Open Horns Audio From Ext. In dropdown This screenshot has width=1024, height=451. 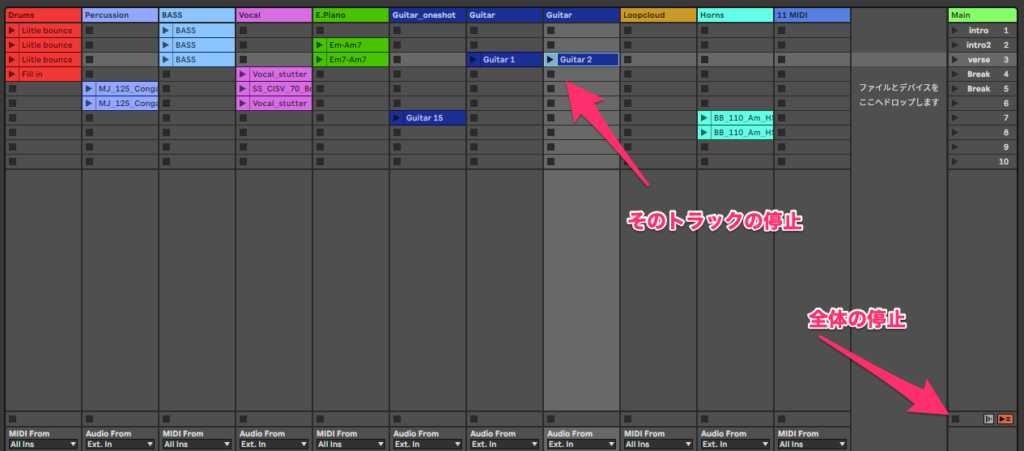click(x=734, y=444)
